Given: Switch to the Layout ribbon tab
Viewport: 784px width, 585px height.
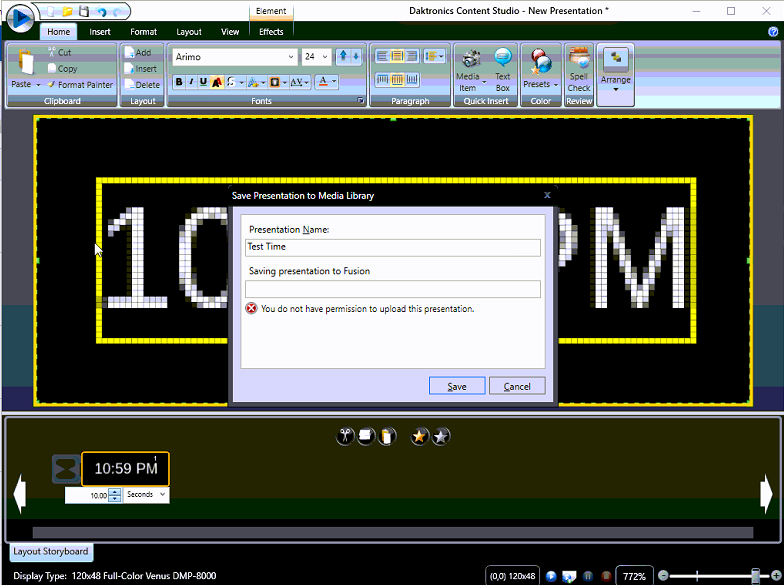Looking at the screenshot, I should coord(188,32).
